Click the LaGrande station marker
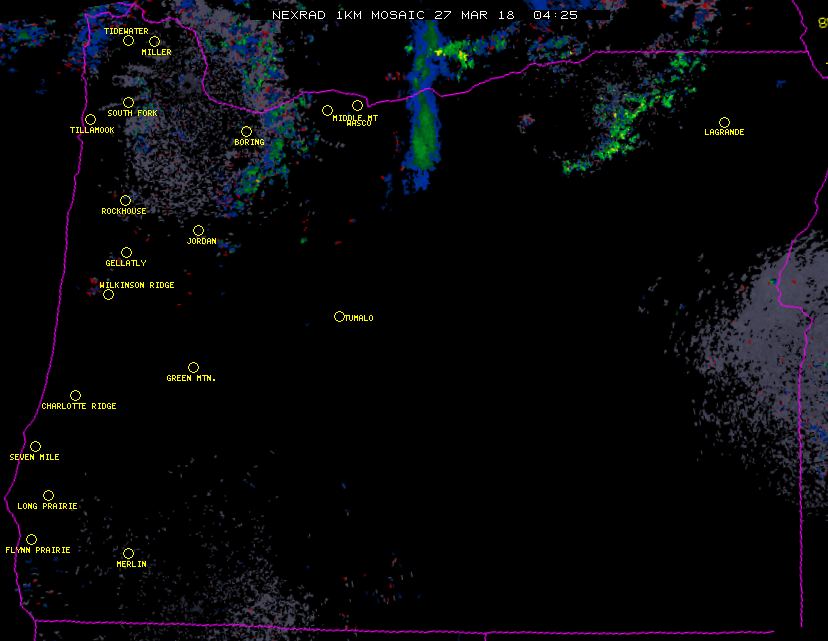 [x=724, y=122]
